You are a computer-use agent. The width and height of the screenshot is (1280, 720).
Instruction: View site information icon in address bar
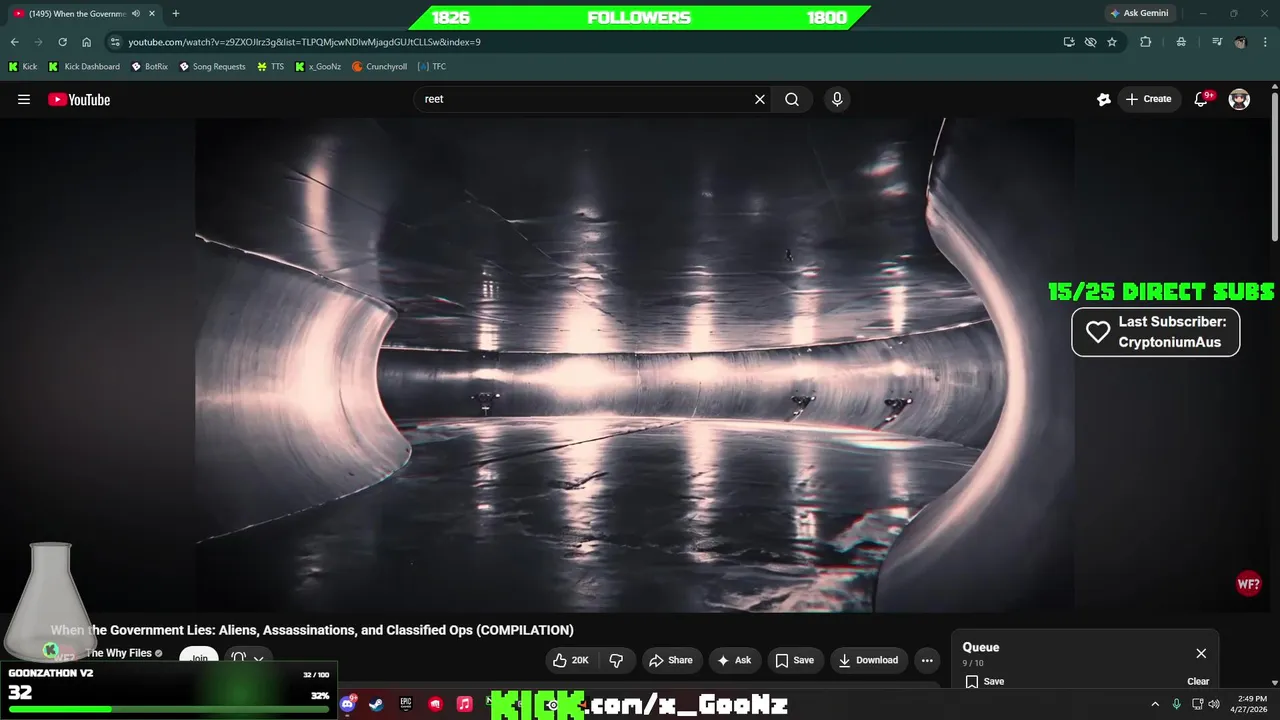pos(115,42)
